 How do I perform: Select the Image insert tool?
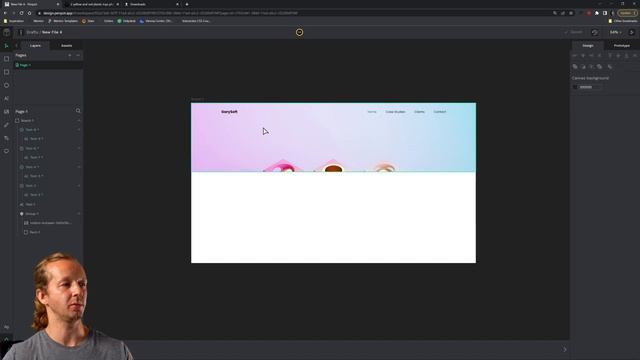[x=6, y=111]
